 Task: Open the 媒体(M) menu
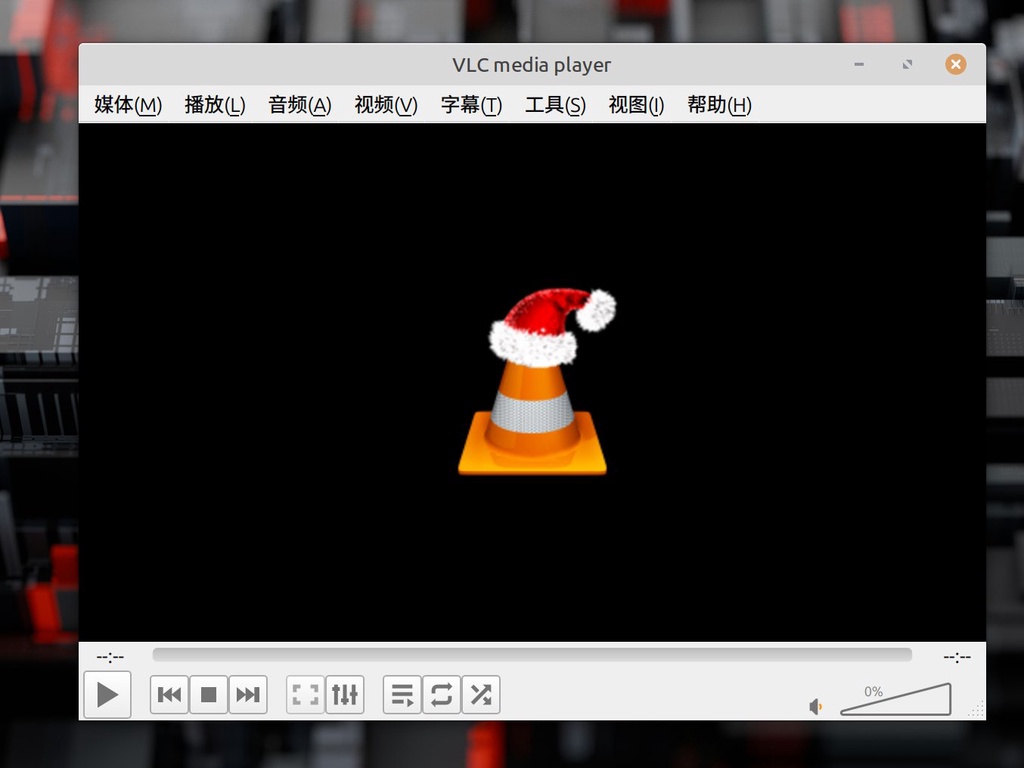[x=128, y=105]
